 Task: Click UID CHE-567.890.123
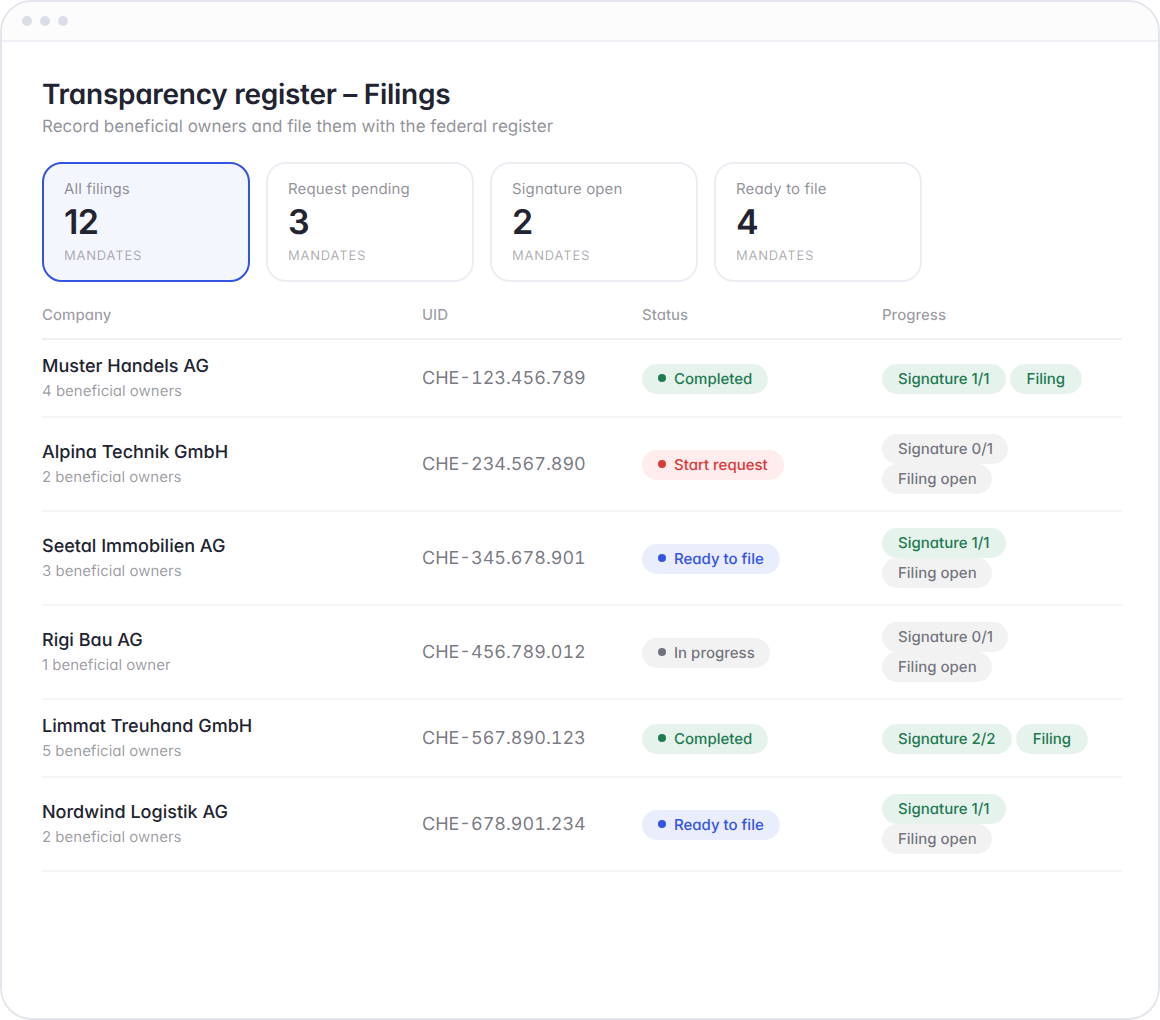504,738
